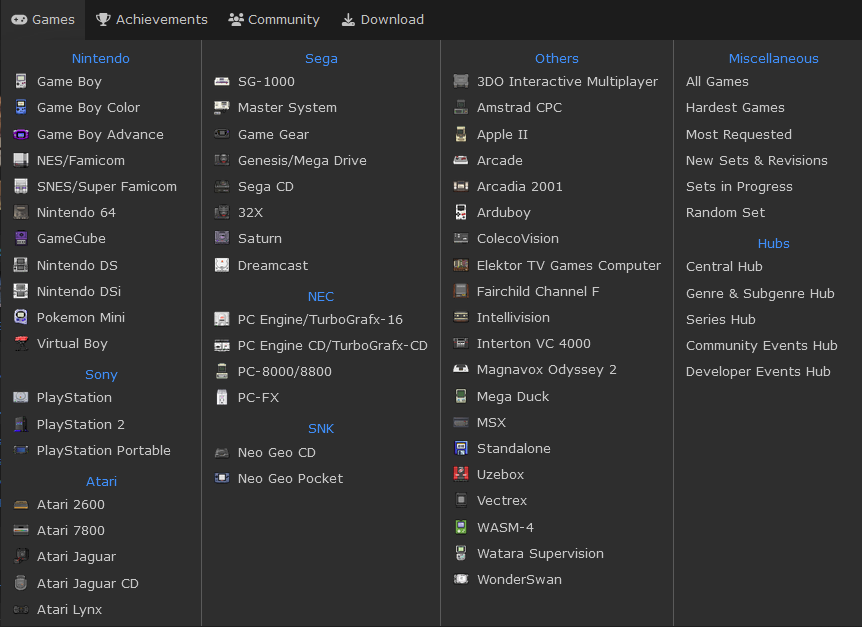This screenshot has height=627, width=862.
Task: Click the Atari 2600 console icon
Action: coord(21,504)
